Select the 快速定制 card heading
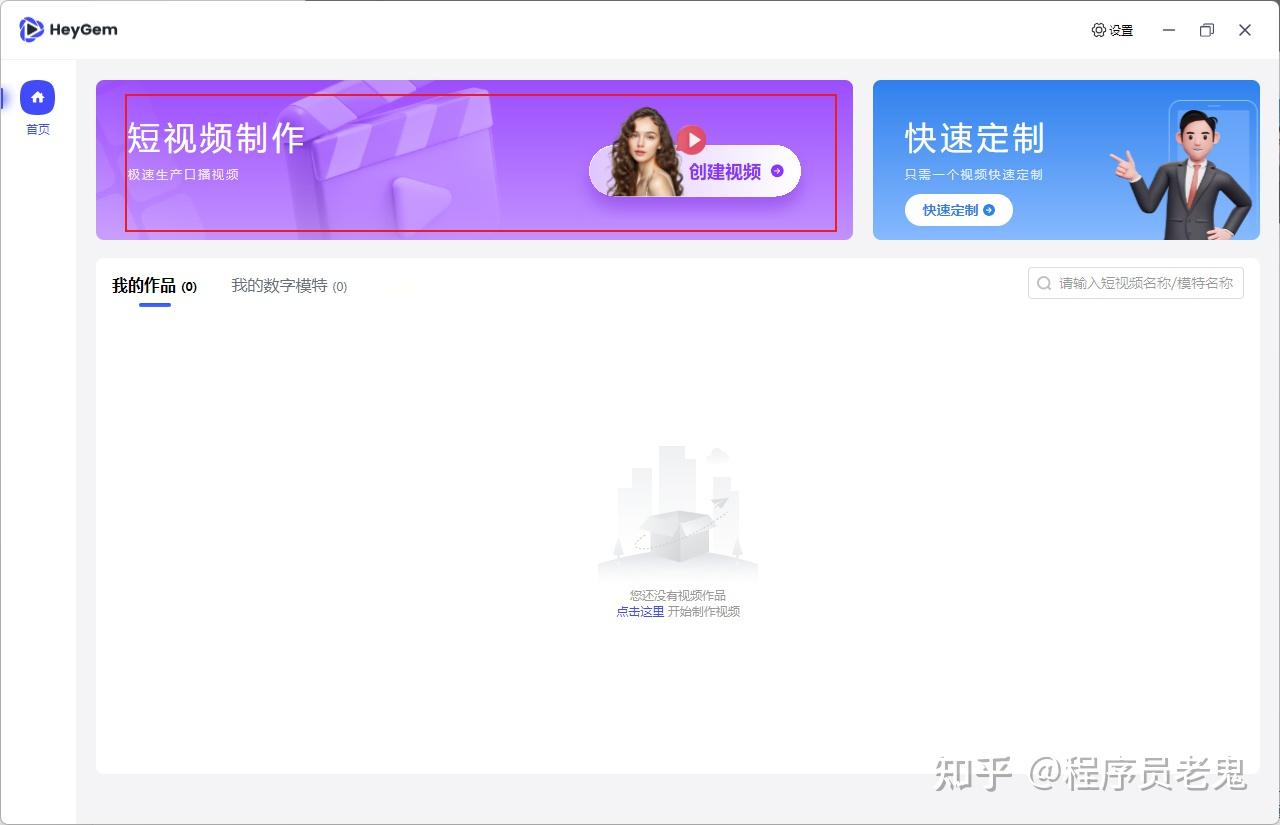This screenshot has width=1280, height=825. pos(975,138)
